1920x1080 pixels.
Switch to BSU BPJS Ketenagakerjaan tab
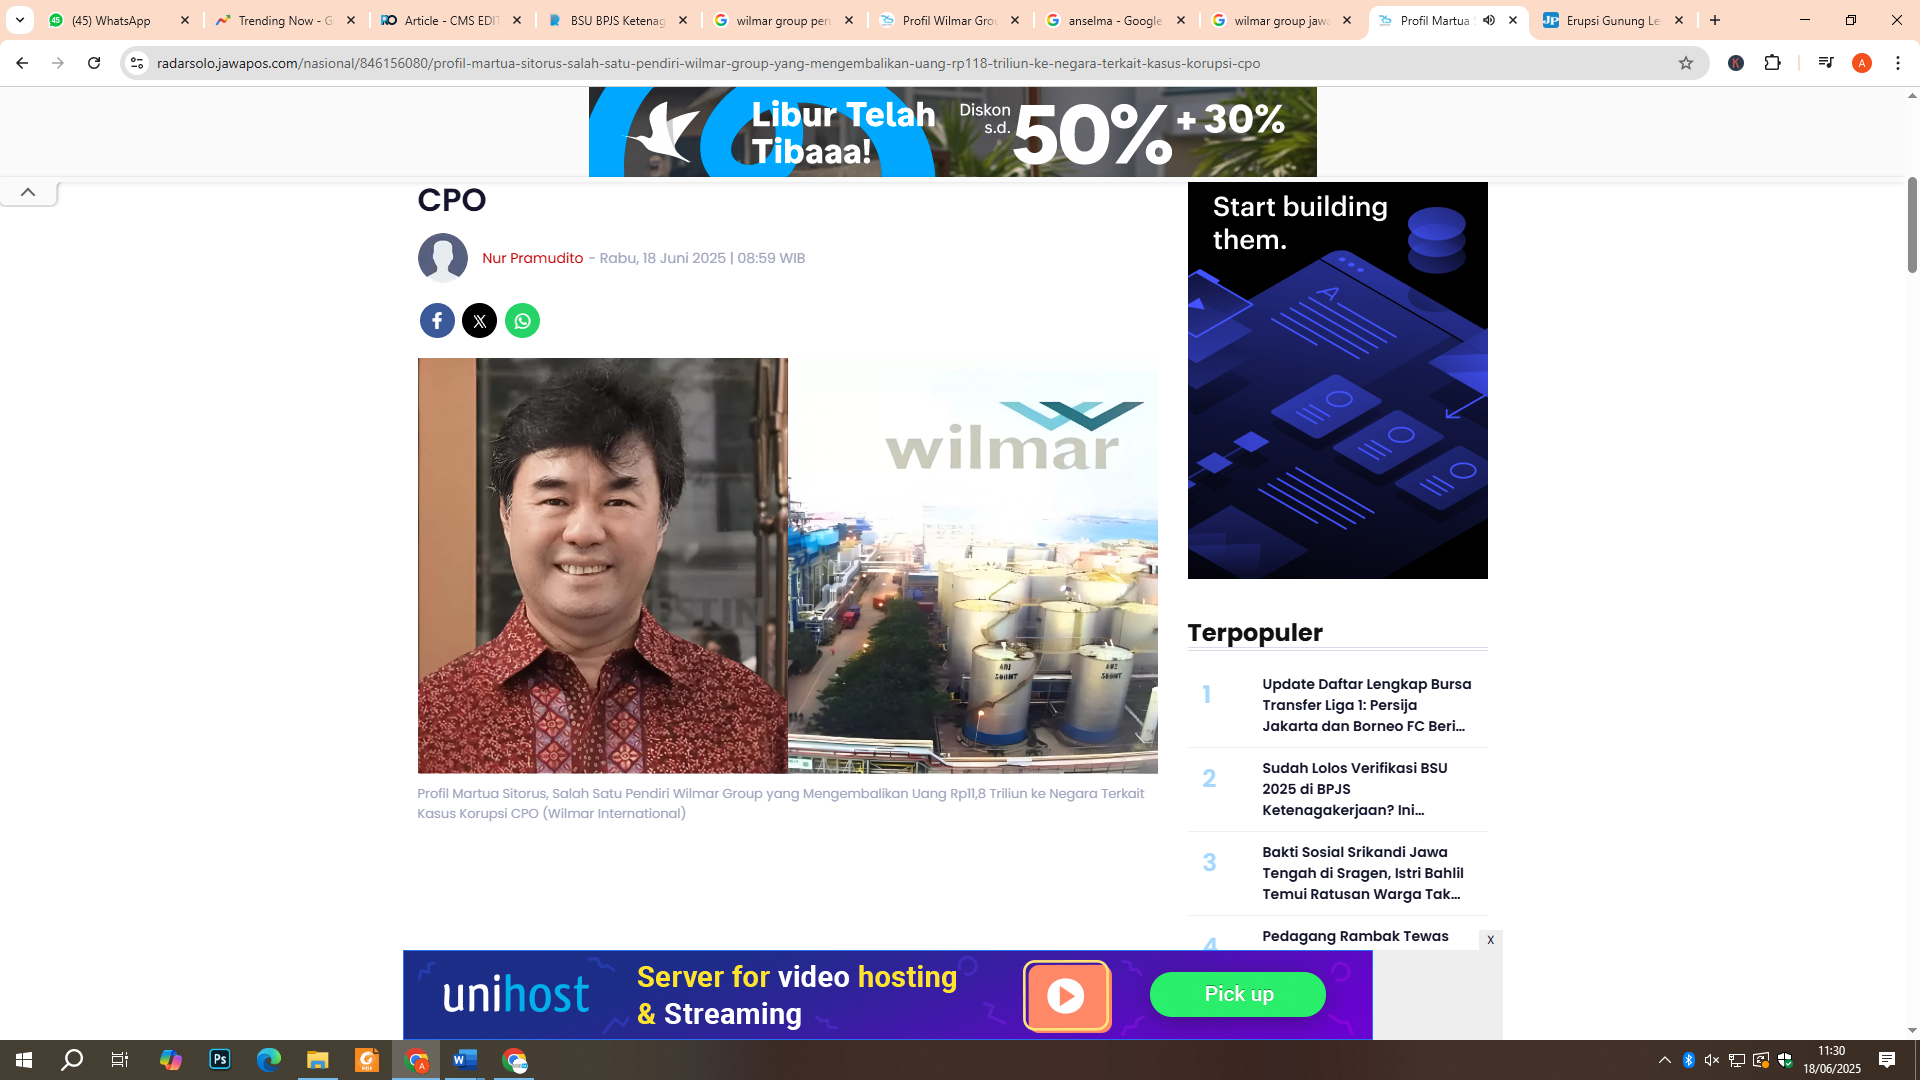coord(617,20)
